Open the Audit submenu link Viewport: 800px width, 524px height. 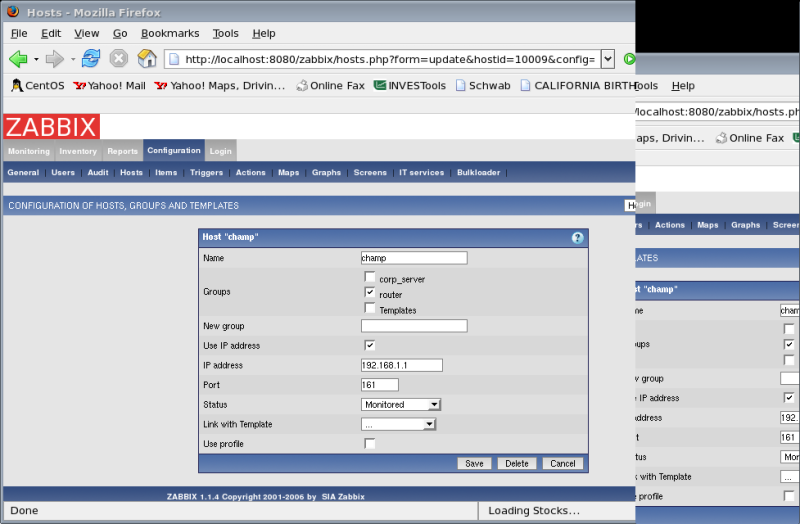click(x=98, y=172)
